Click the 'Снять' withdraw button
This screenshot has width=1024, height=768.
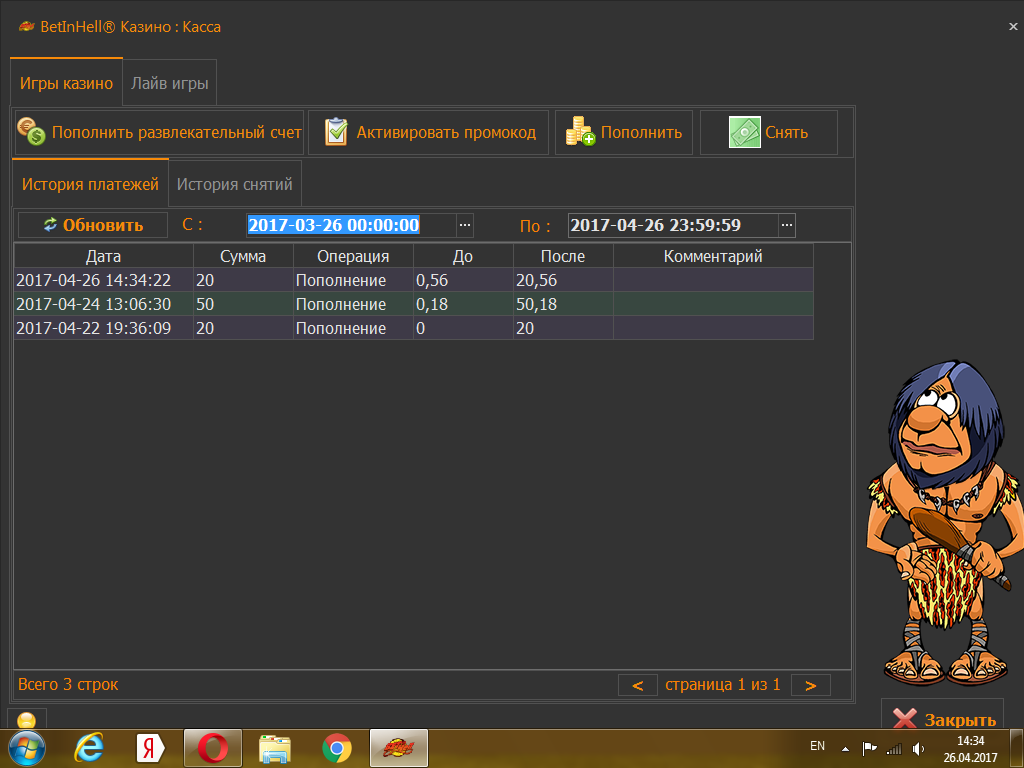(x=769, y=133)
